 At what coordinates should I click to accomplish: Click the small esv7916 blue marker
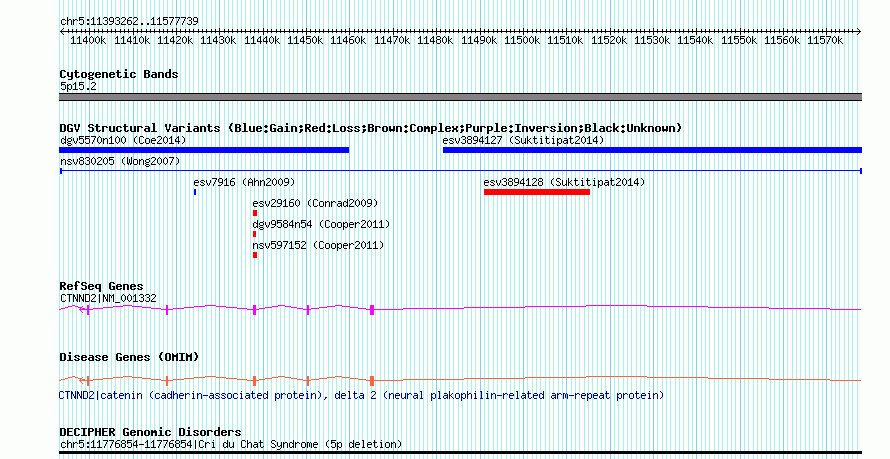[195, 192]
